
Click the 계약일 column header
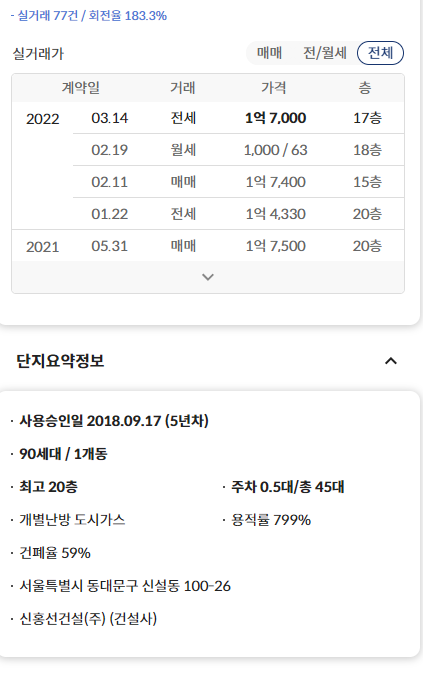[80, 88]
